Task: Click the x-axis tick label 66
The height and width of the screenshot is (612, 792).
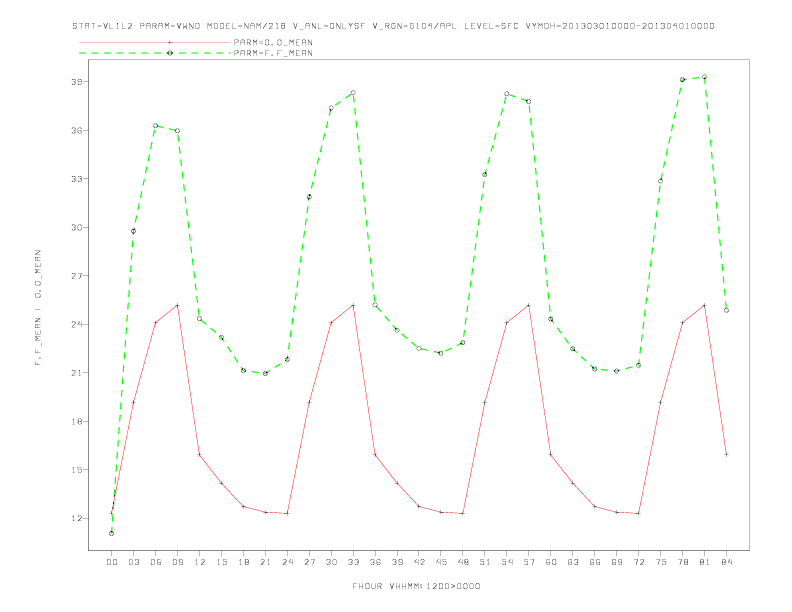Action: (x=595, y=562)
